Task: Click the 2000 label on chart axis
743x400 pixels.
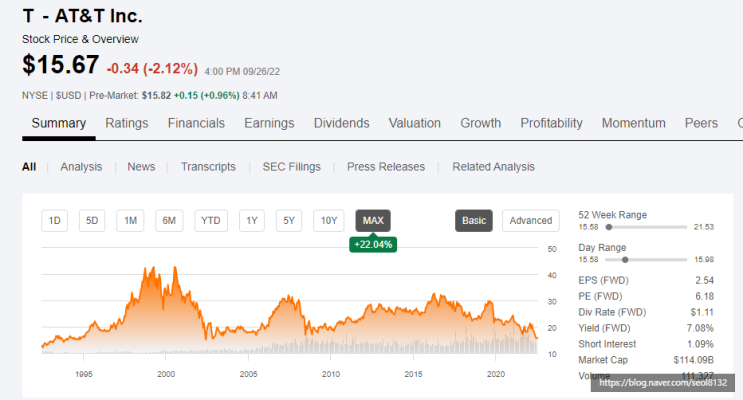Action: 166,374
